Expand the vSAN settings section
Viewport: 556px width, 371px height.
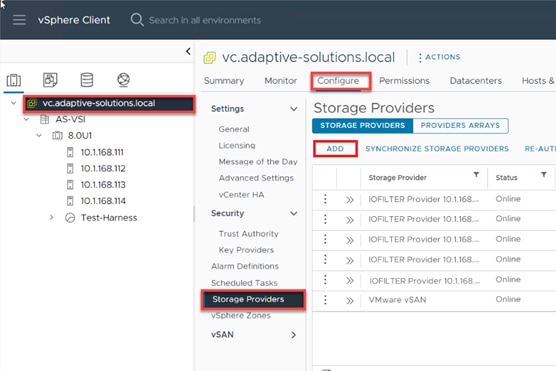(x=294, y=335)
